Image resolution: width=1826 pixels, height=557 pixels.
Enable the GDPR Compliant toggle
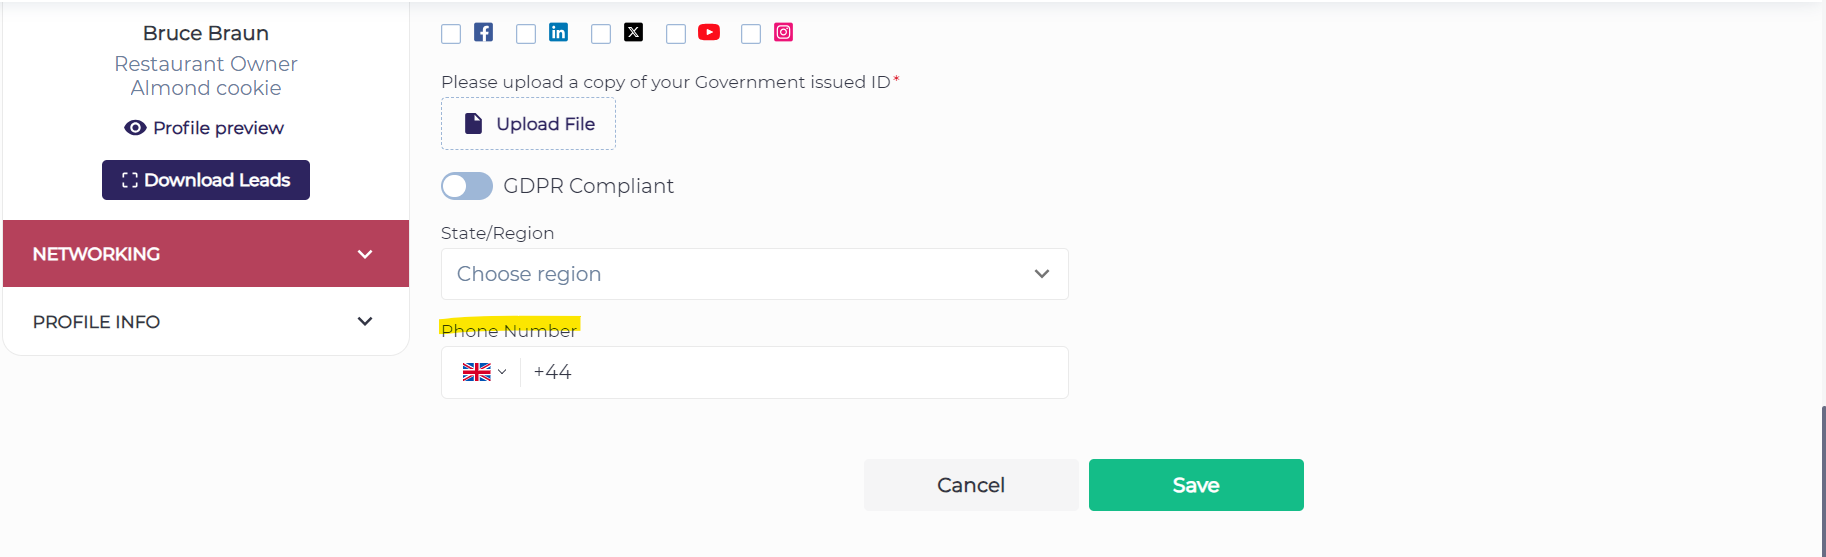point(467,186)
